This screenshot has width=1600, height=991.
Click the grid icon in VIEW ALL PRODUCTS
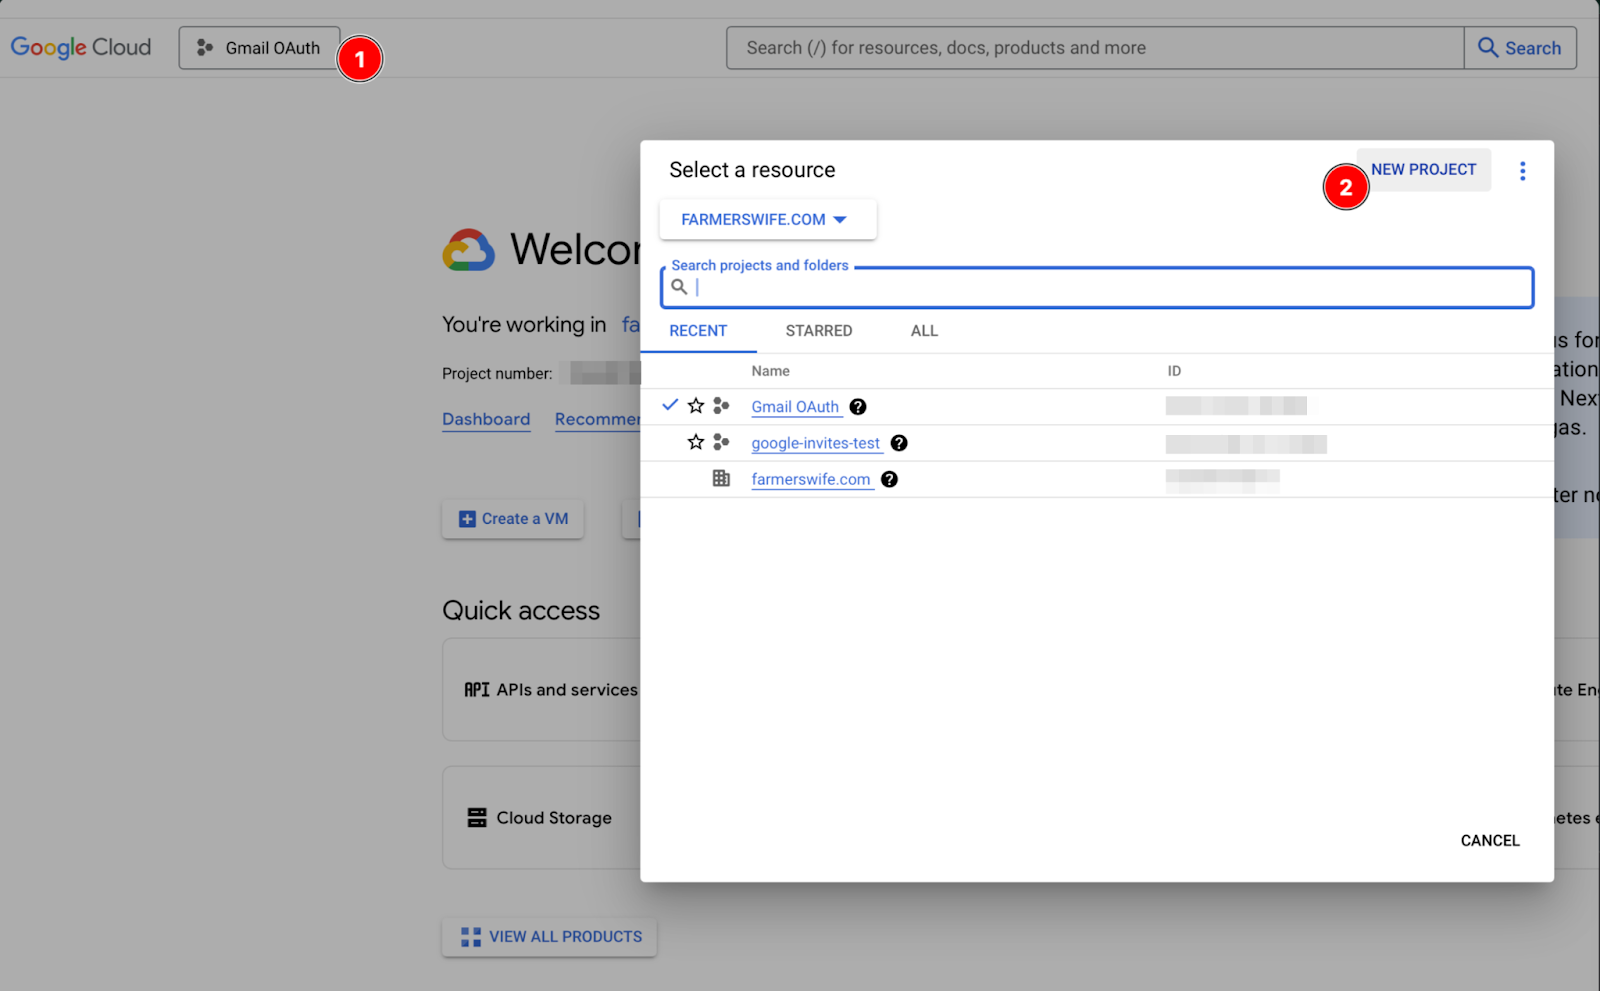point(470,937)
